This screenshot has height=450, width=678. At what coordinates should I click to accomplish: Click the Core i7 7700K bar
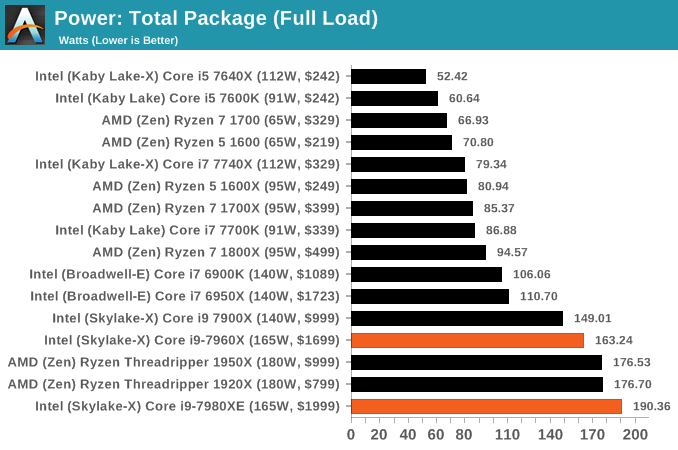tap(413, 230)
